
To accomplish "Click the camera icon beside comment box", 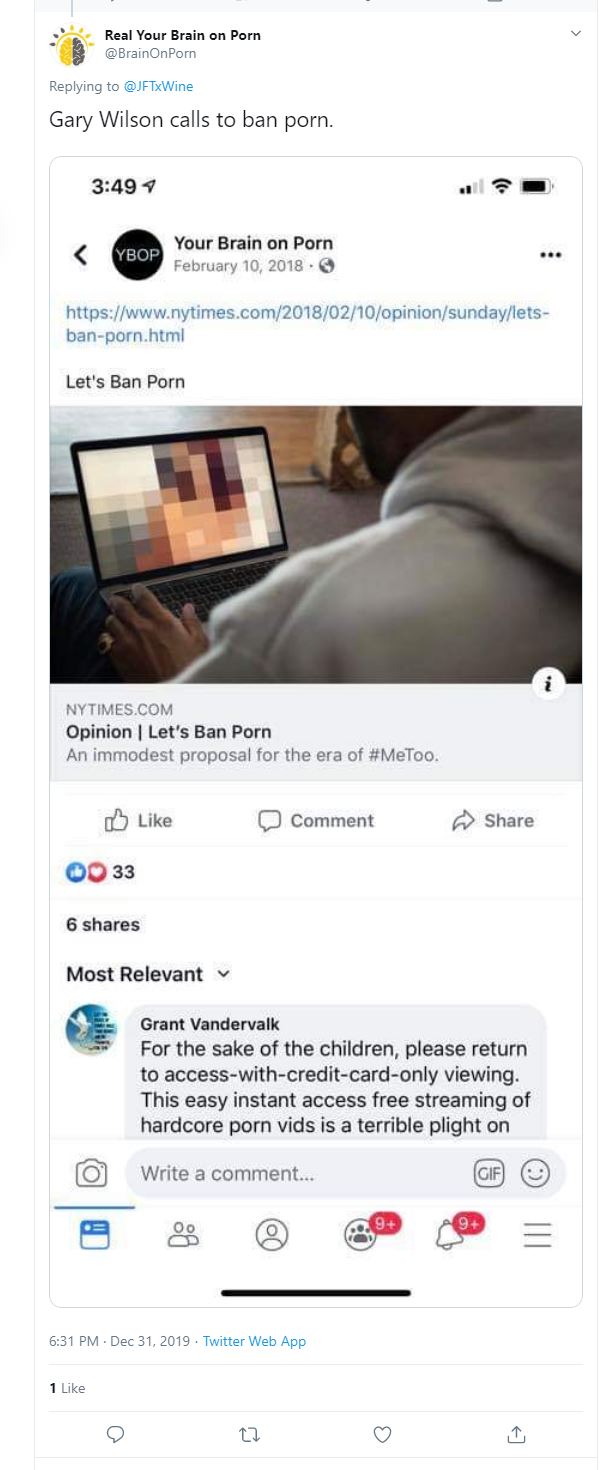I will click(91, 1173).
